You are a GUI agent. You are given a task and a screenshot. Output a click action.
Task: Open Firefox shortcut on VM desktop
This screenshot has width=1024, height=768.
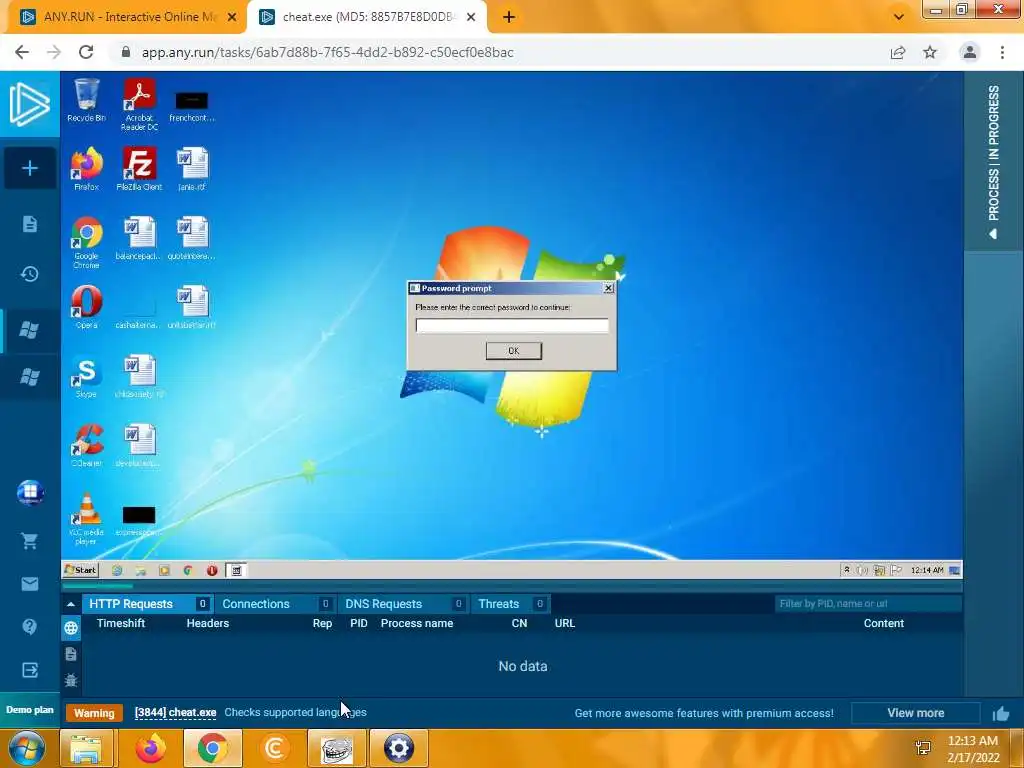[86, 168]
